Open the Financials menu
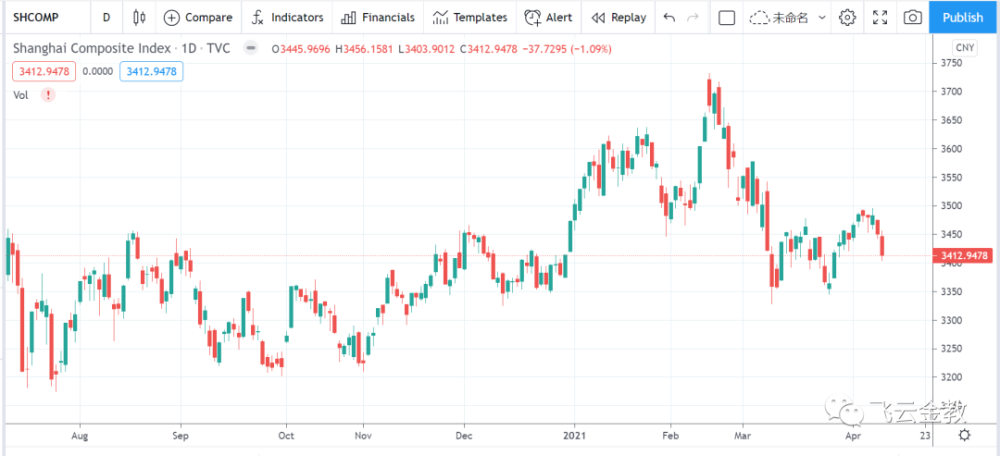The width and height of the screenshot is (1000, 456). tap(377, 17)
